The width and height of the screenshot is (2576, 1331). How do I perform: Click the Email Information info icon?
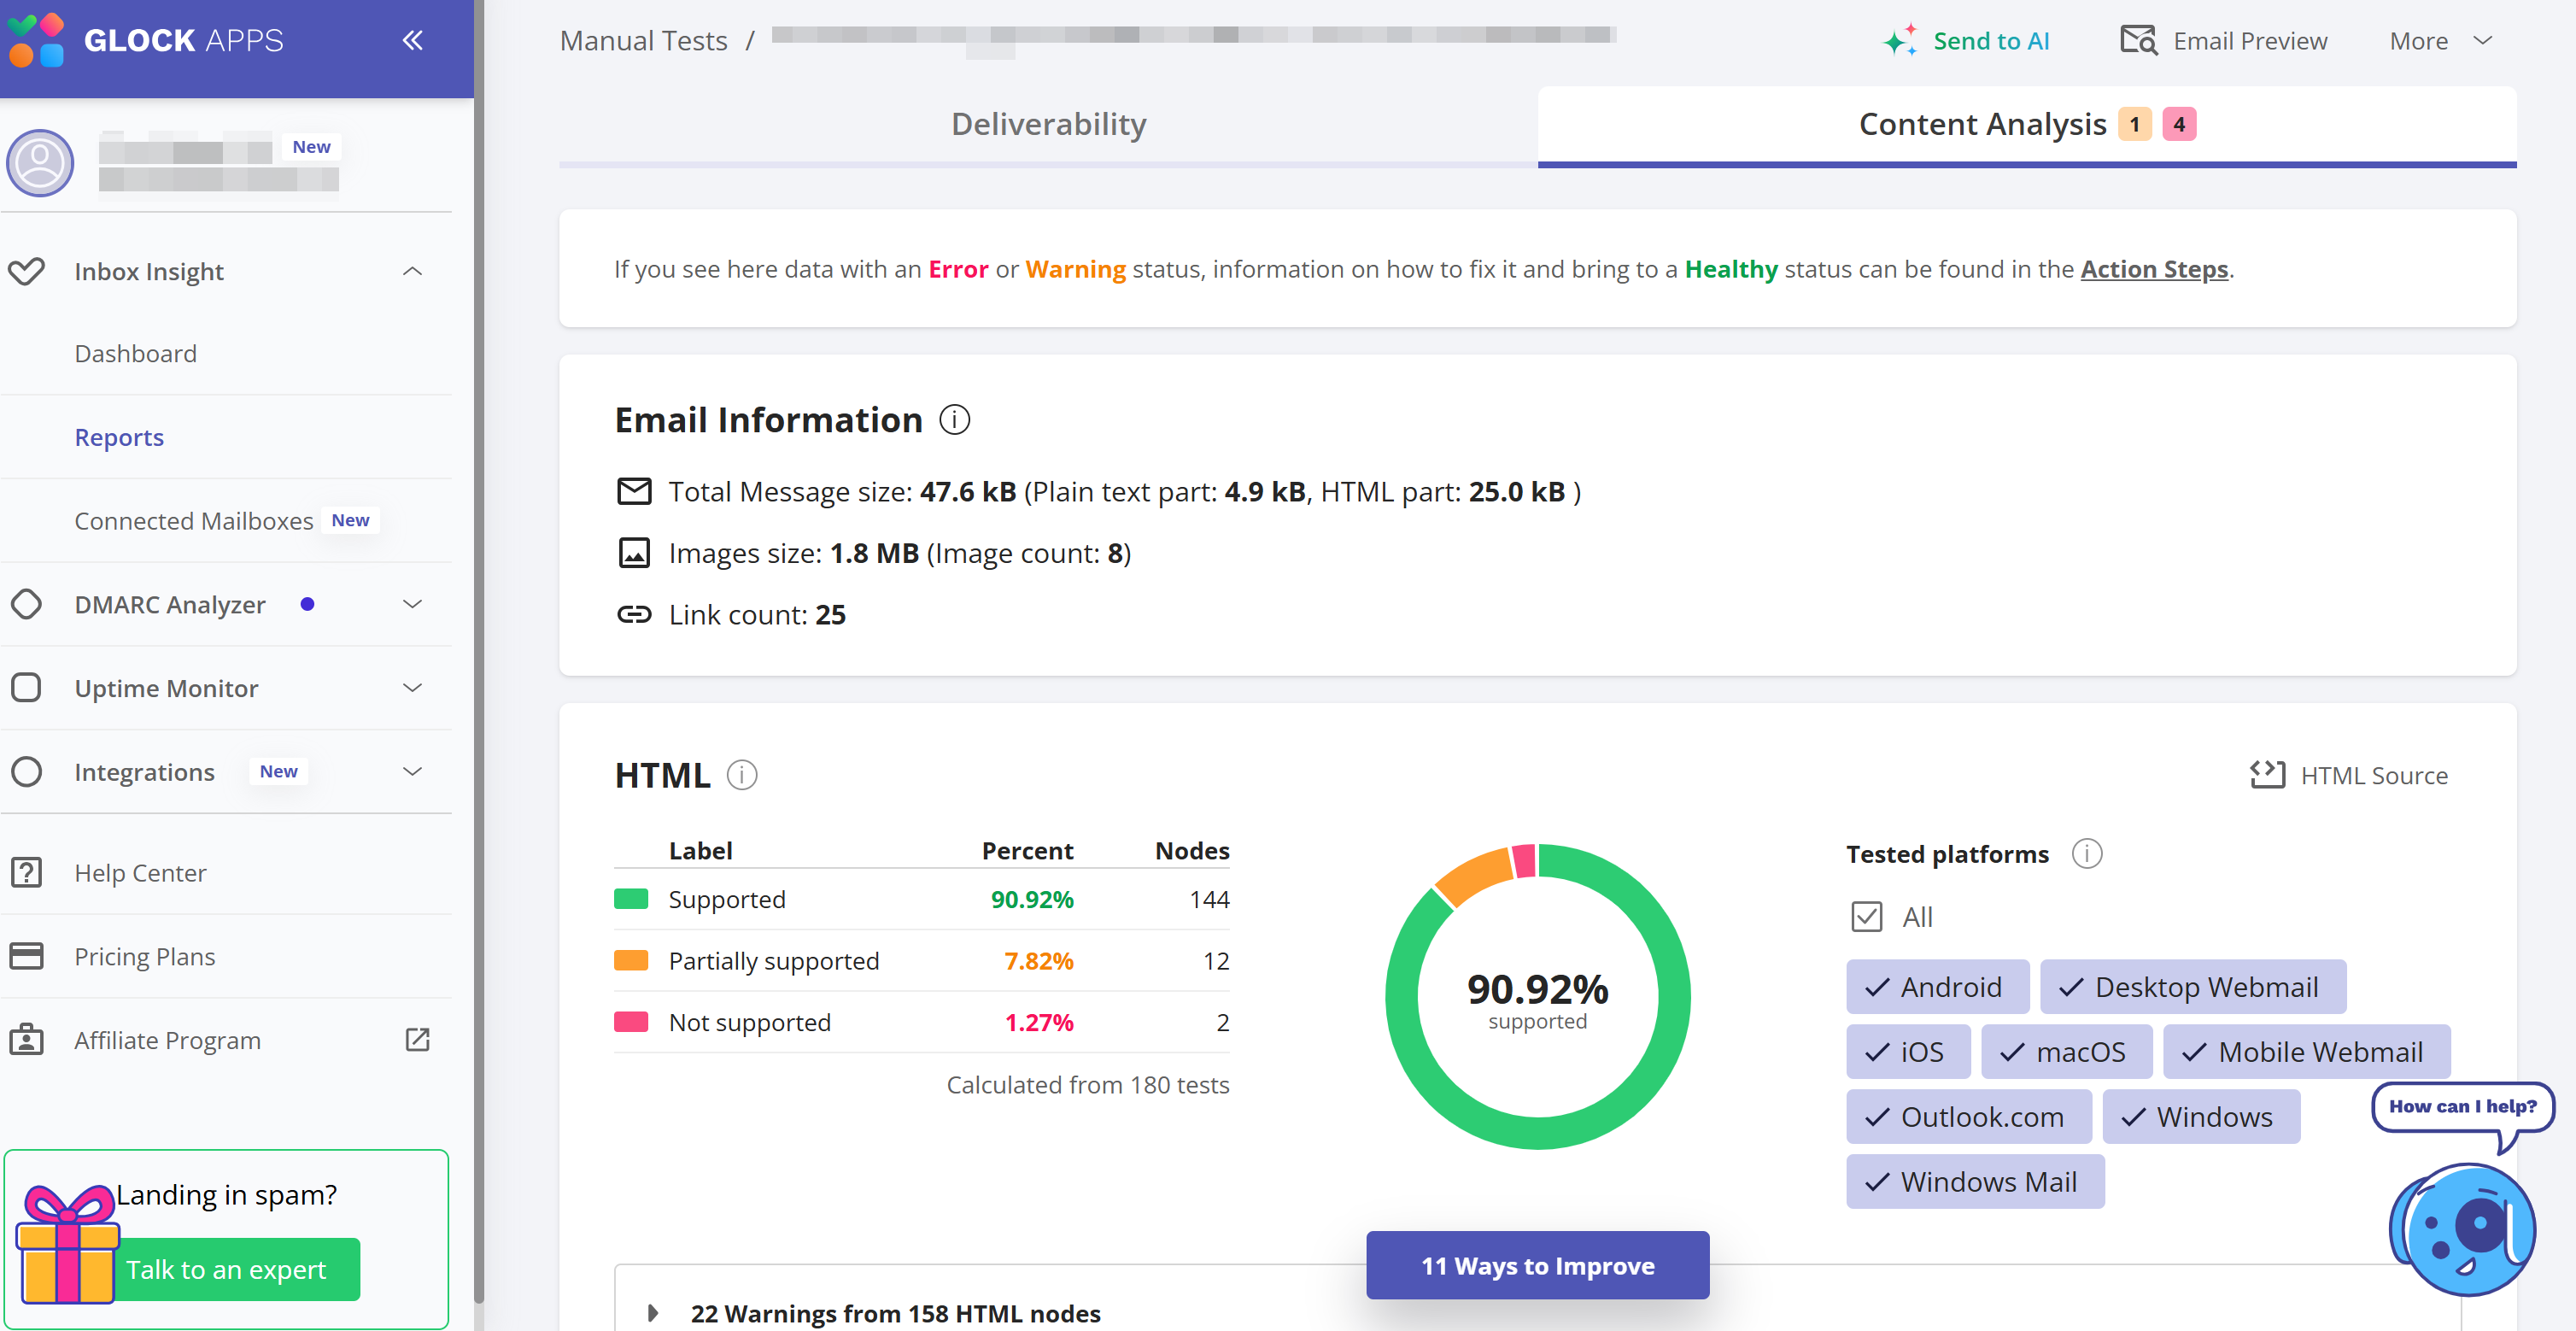pyautogui.click(x=954, y=420)
